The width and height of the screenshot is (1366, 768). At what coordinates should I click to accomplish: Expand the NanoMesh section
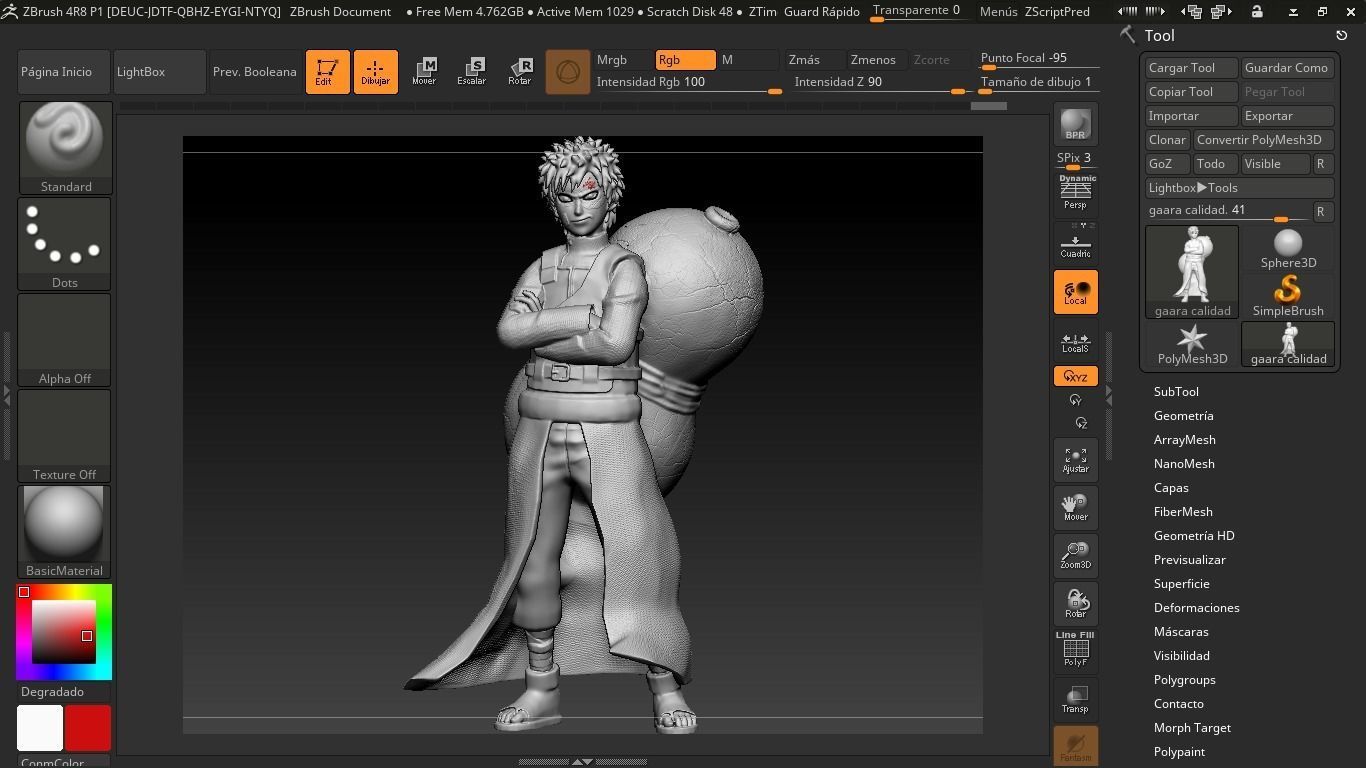[x=1184, y=464]
